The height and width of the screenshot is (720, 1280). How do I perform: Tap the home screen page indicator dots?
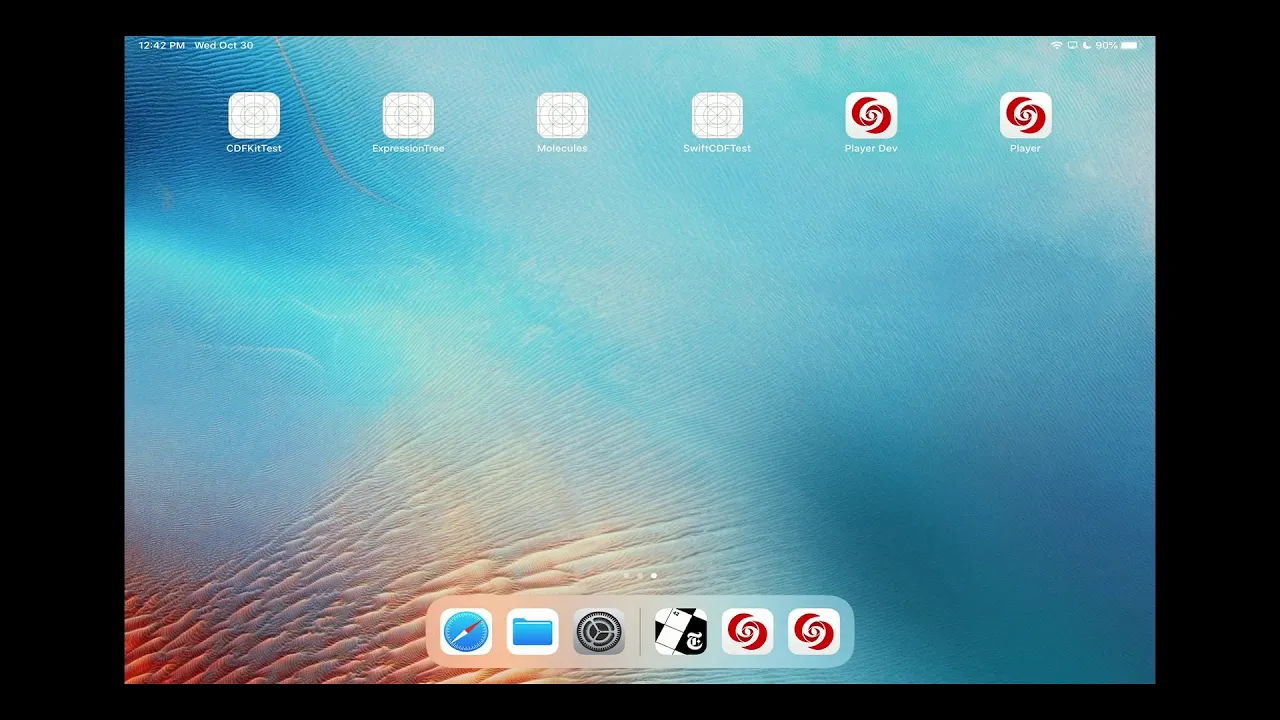click(640, 576)
